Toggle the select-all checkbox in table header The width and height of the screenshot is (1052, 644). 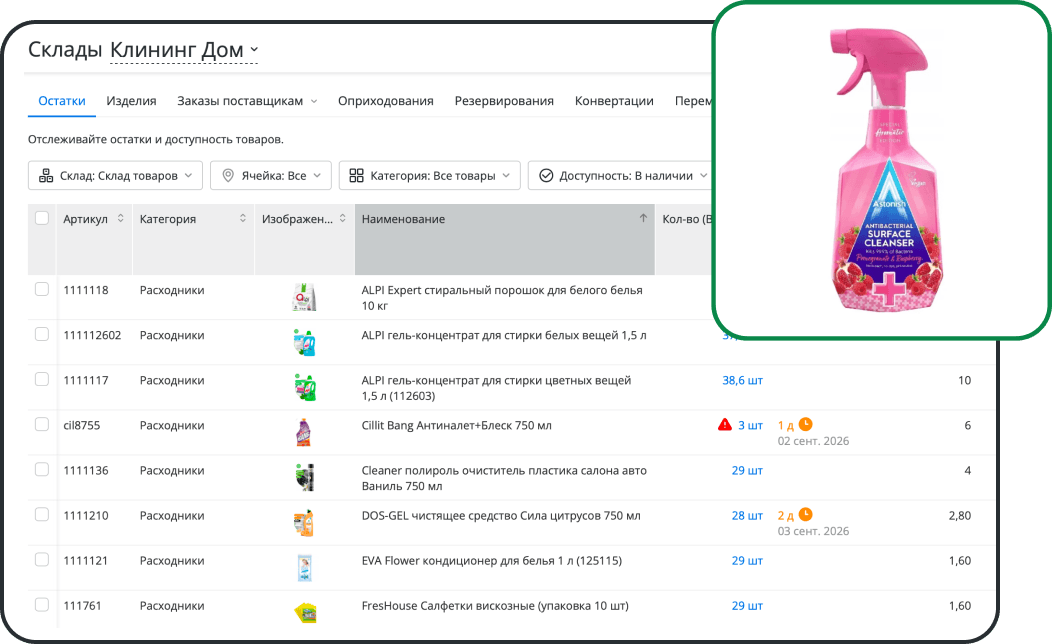(x=42, y=218)
